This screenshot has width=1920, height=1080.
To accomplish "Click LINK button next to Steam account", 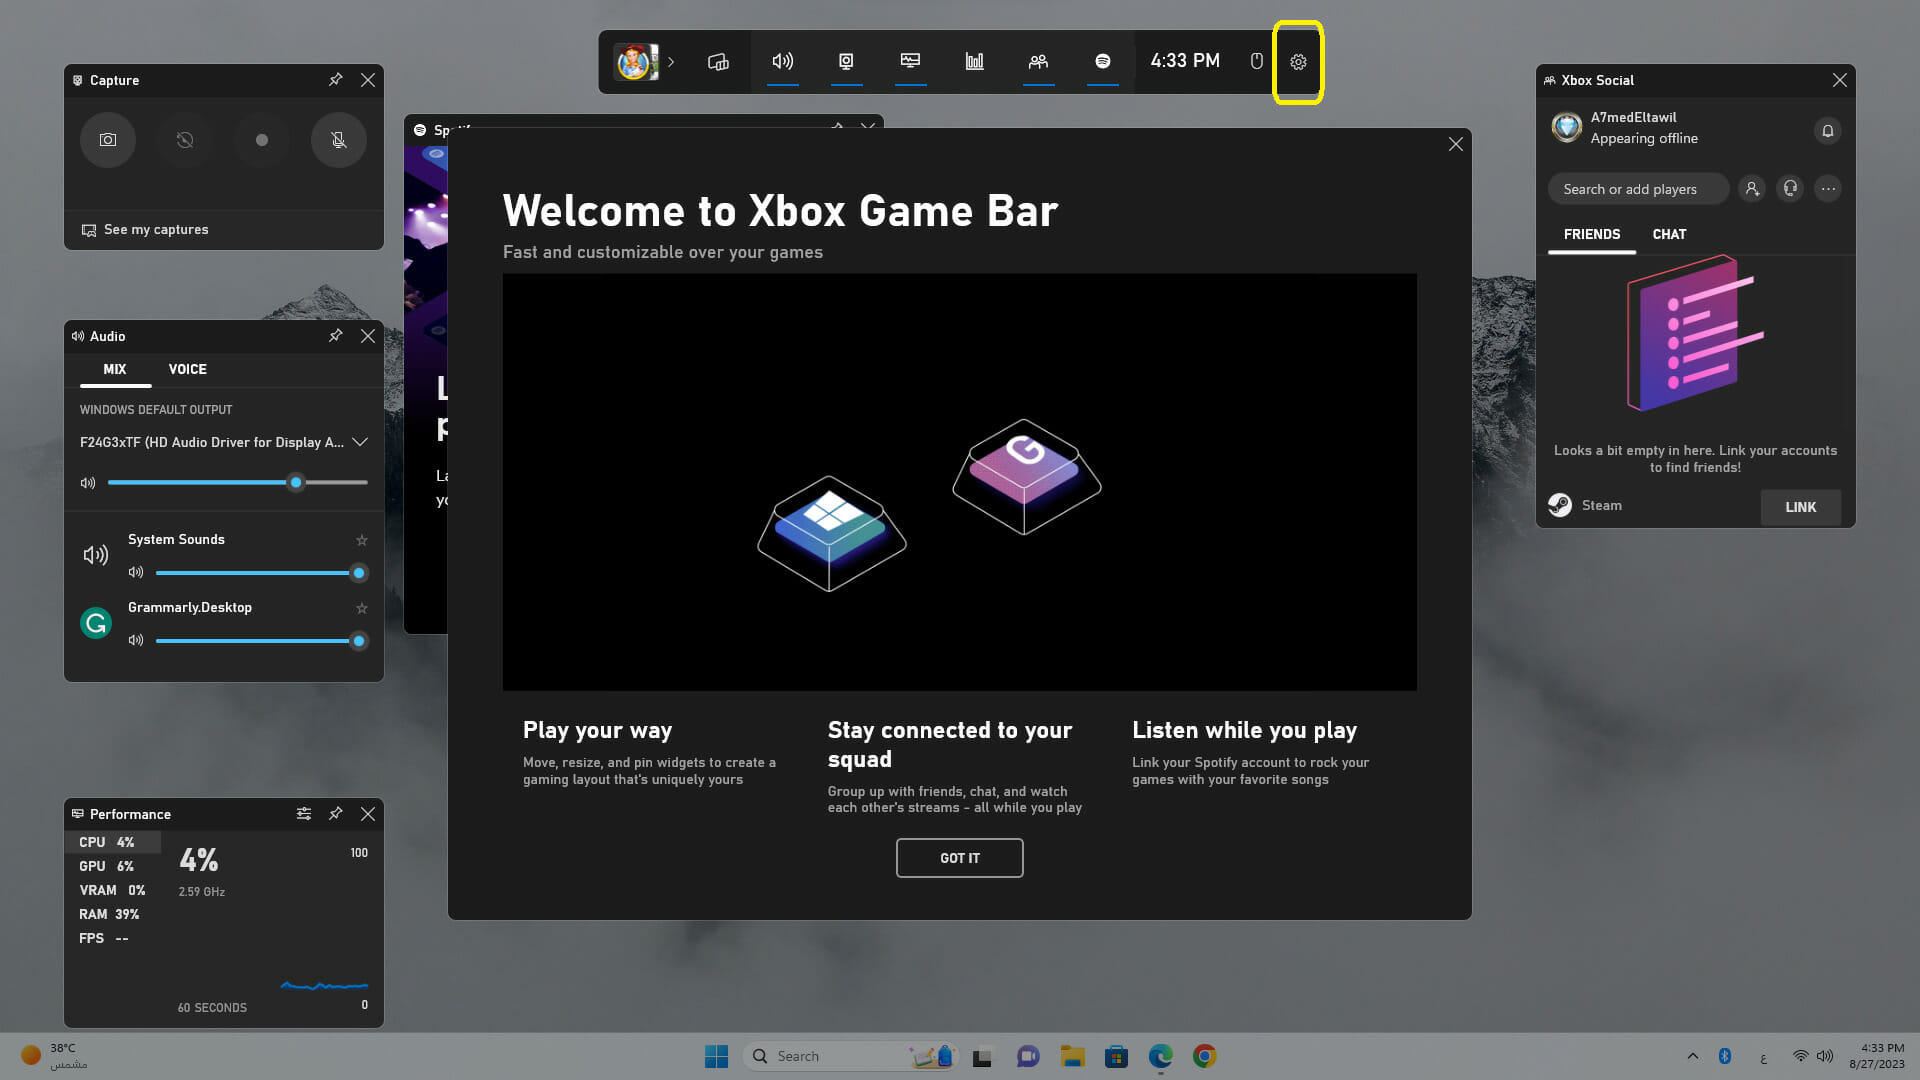I will pos(1800,506).
